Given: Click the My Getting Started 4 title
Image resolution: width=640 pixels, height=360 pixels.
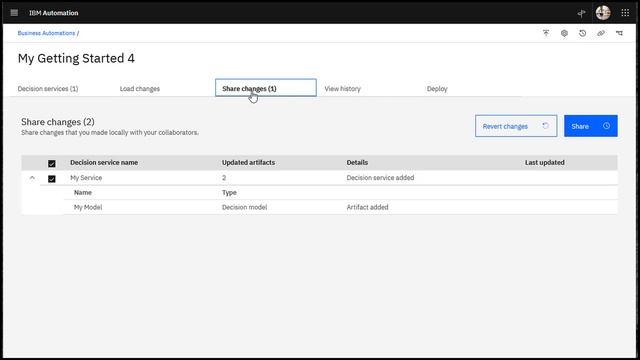Looking at the screenshot, I should click(76, 58).
